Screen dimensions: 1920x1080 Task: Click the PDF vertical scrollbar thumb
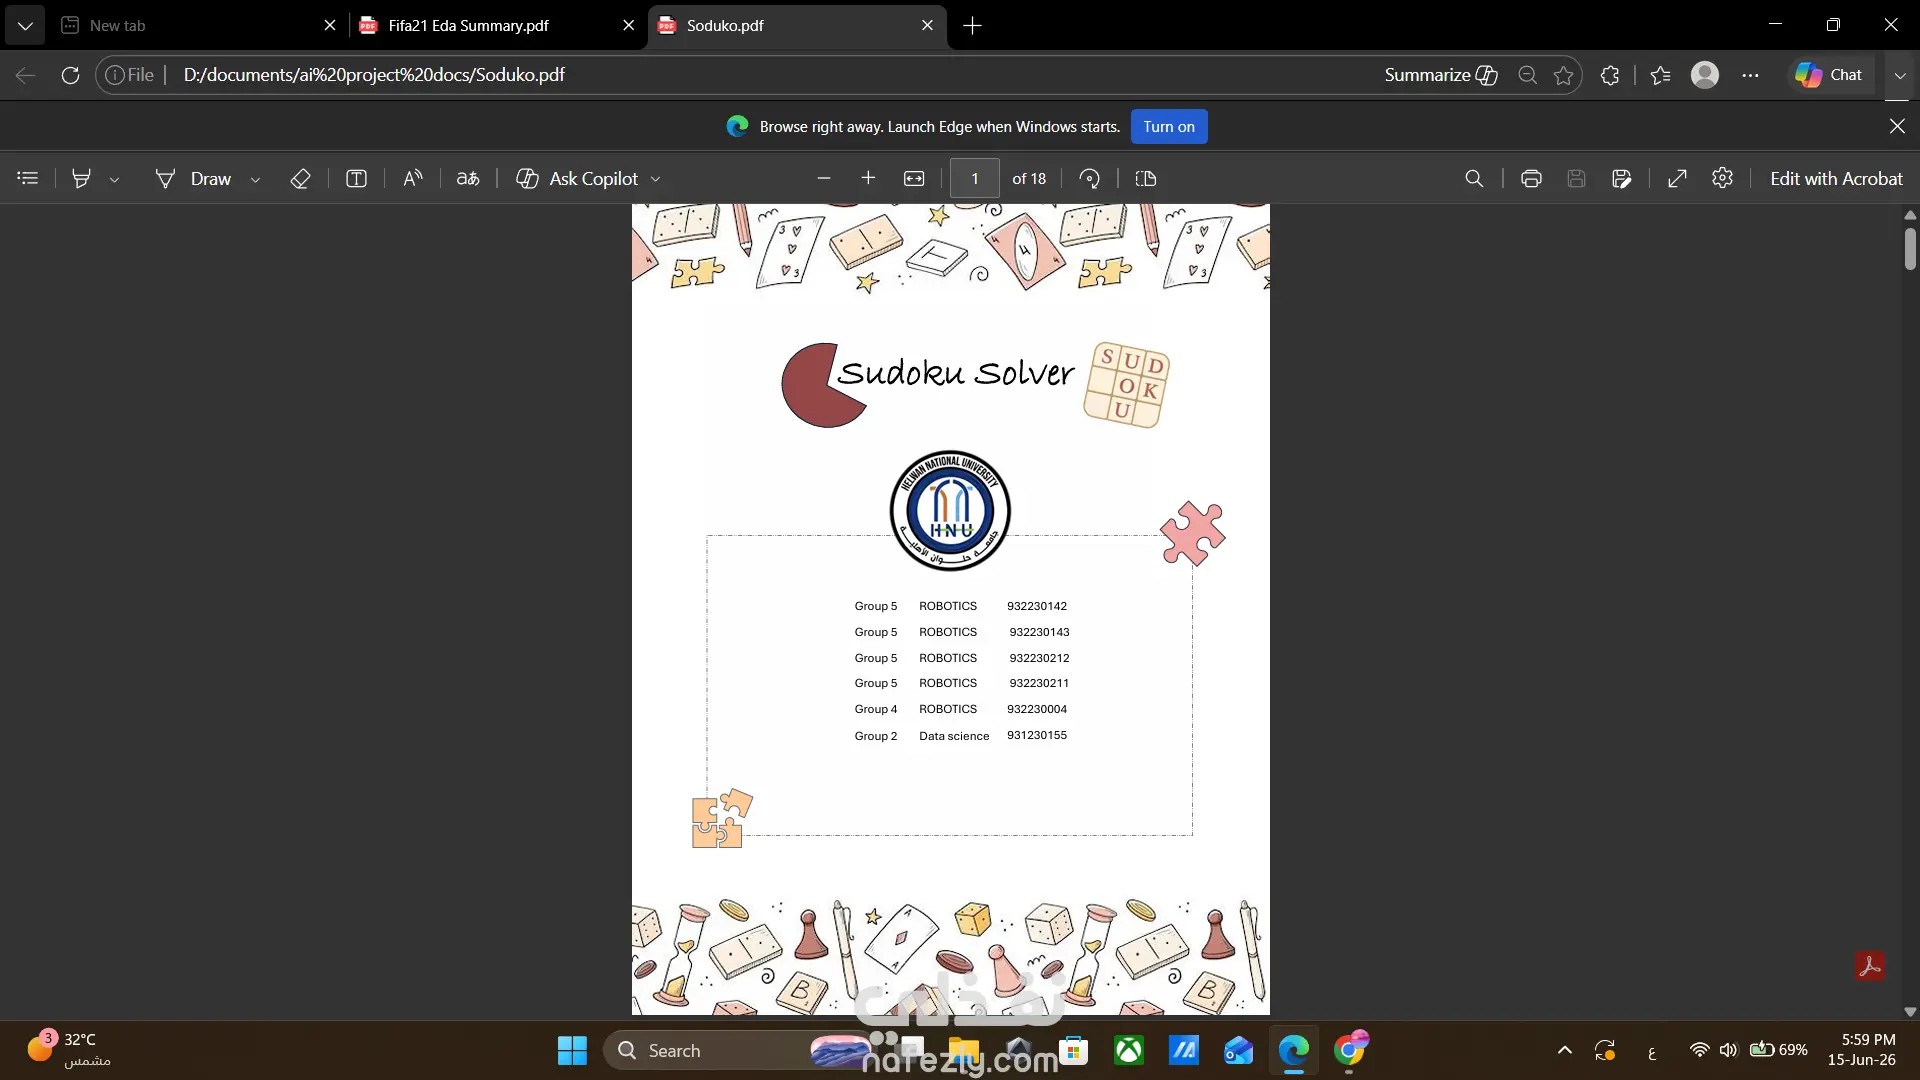point(1910,249)
